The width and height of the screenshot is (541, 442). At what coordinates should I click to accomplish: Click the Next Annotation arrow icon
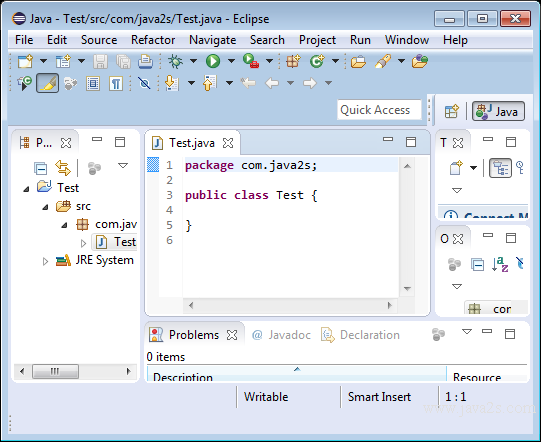(x=172, y=83)
